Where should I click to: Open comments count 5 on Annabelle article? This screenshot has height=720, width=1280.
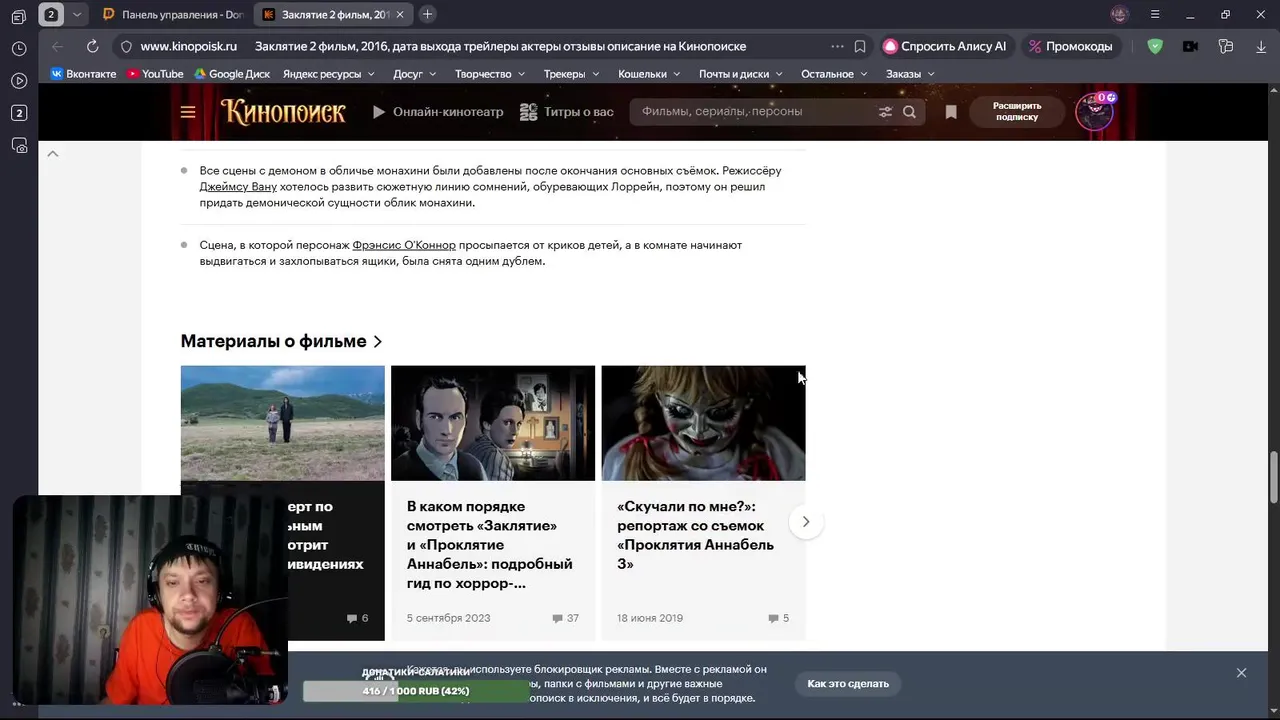(779, 618)
